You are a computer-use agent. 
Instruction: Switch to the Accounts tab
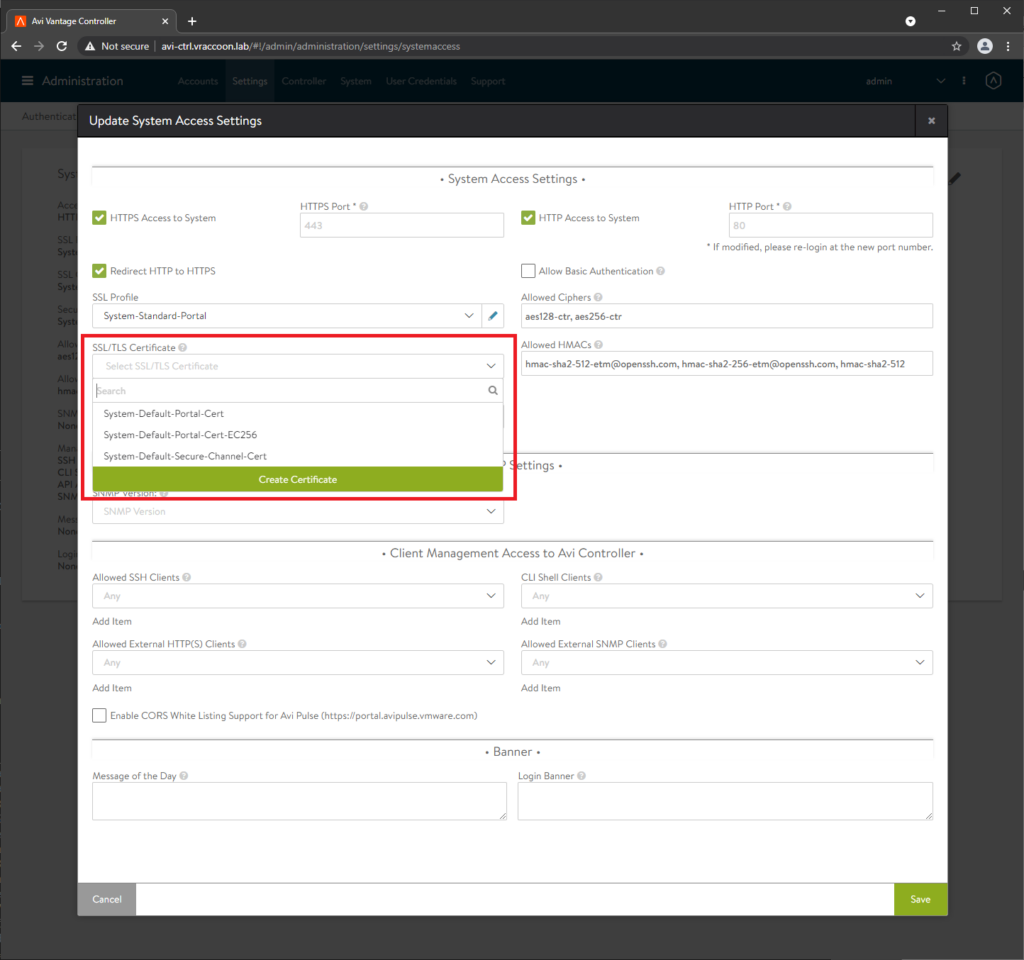click(x=197, y=81)
